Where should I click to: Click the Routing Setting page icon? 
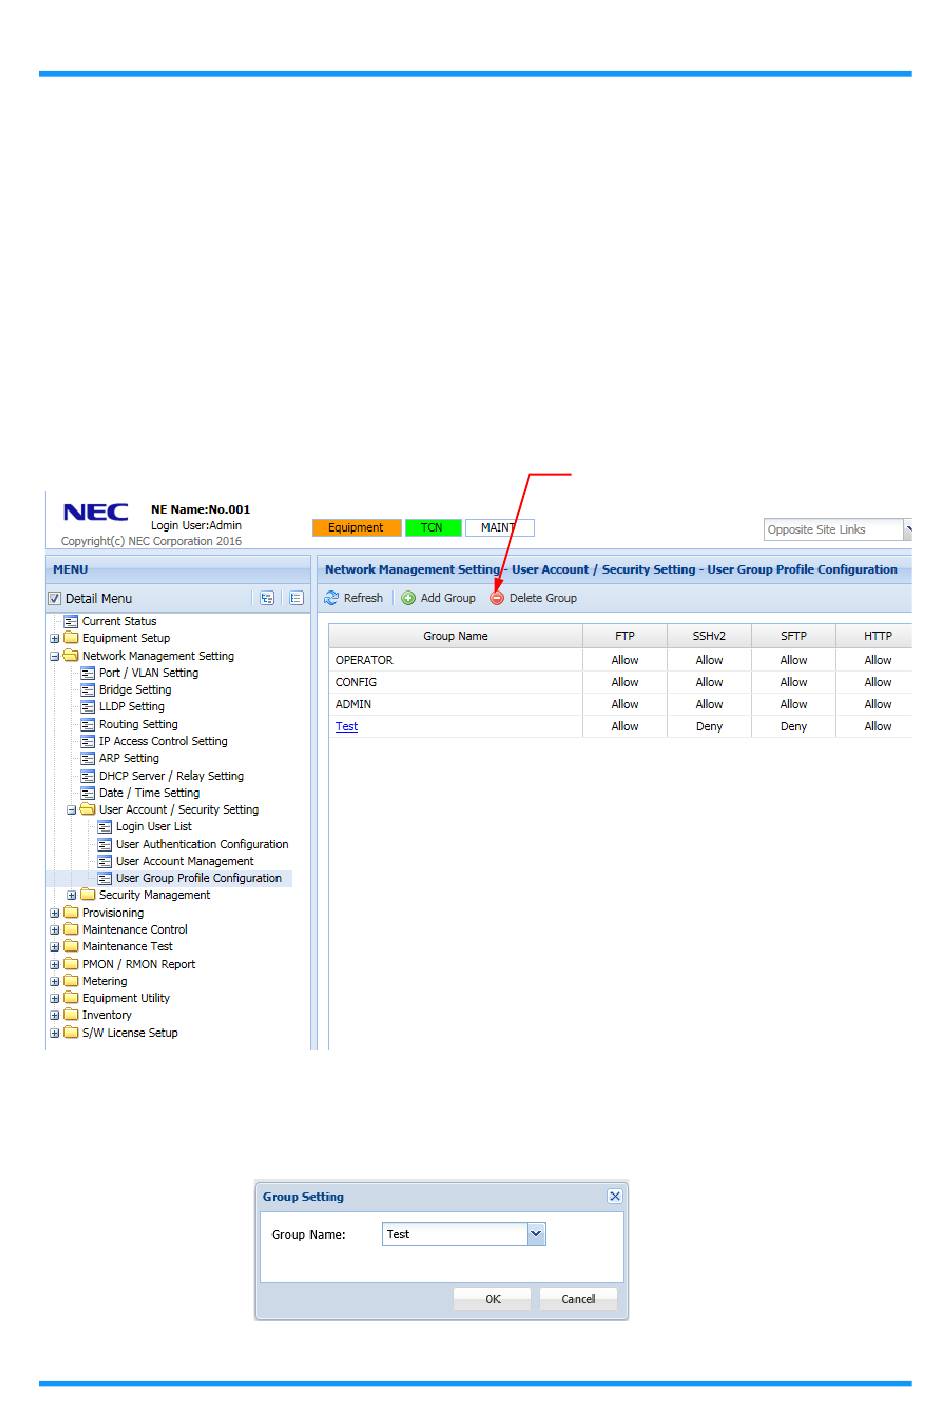click(88, 724)
